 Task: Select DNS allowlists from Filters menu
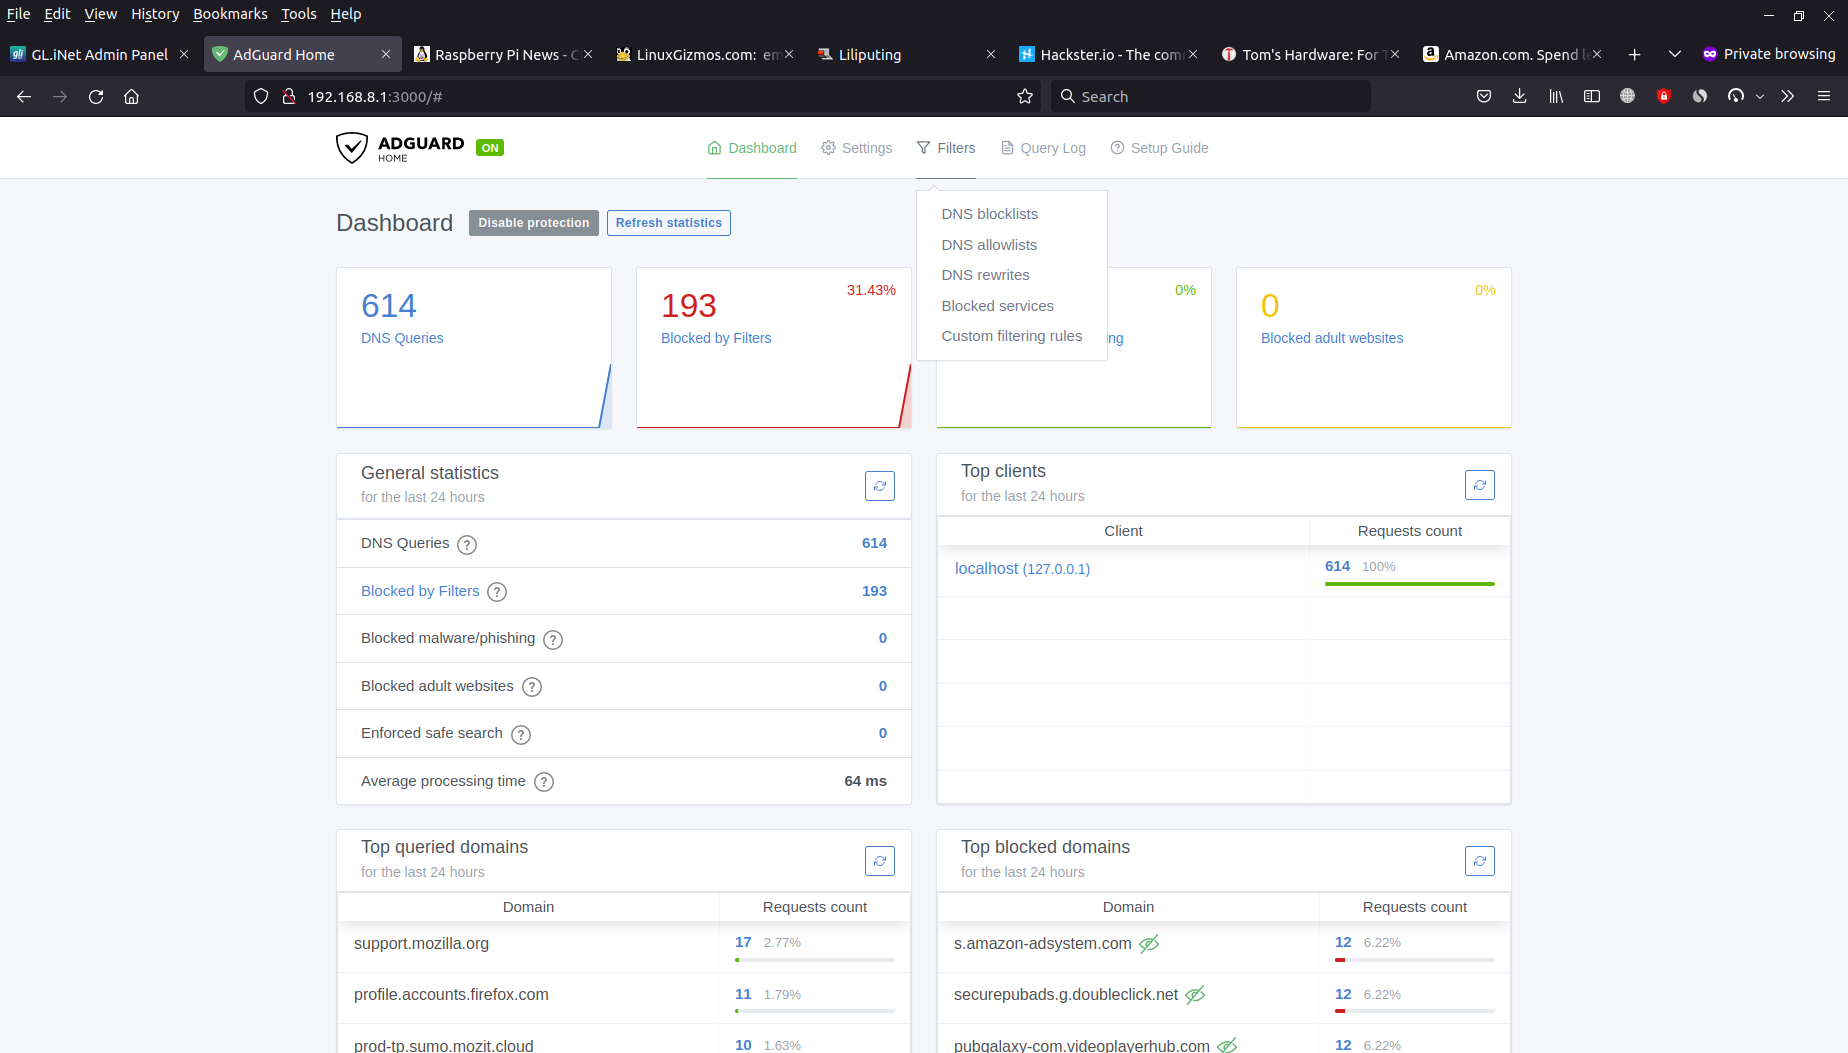[989, 245]
